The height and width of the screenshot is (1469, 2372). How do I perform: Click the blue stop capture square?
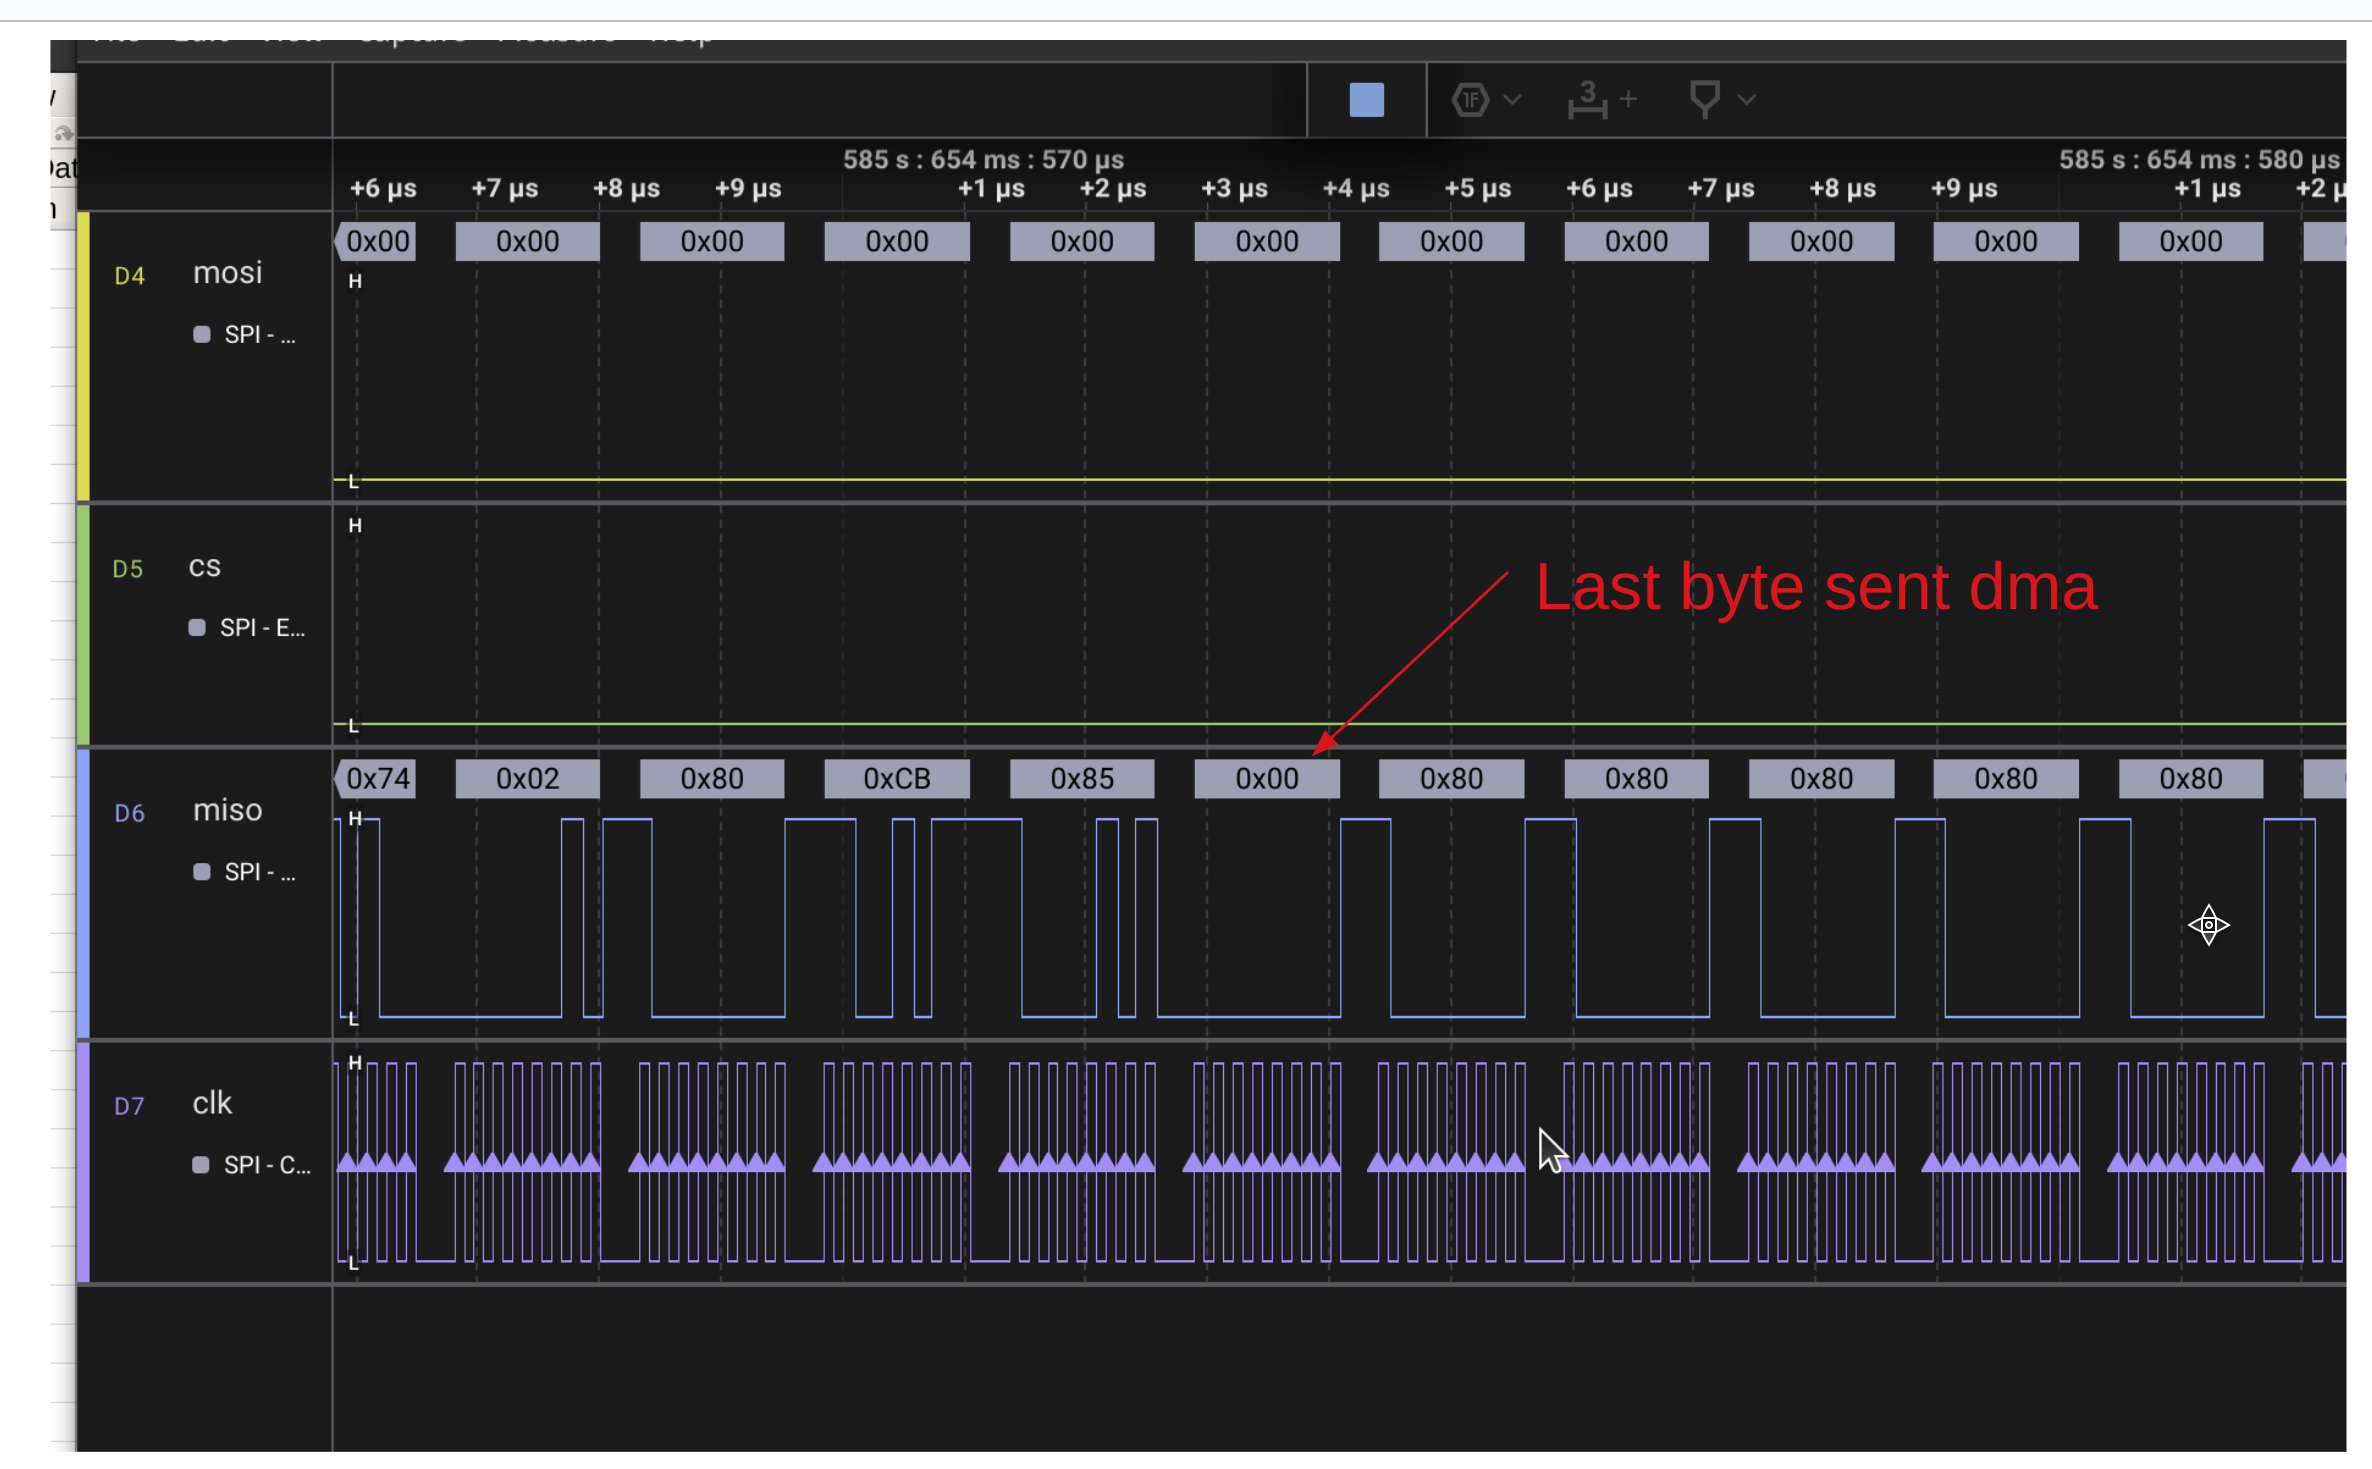tap(1365, 100)
